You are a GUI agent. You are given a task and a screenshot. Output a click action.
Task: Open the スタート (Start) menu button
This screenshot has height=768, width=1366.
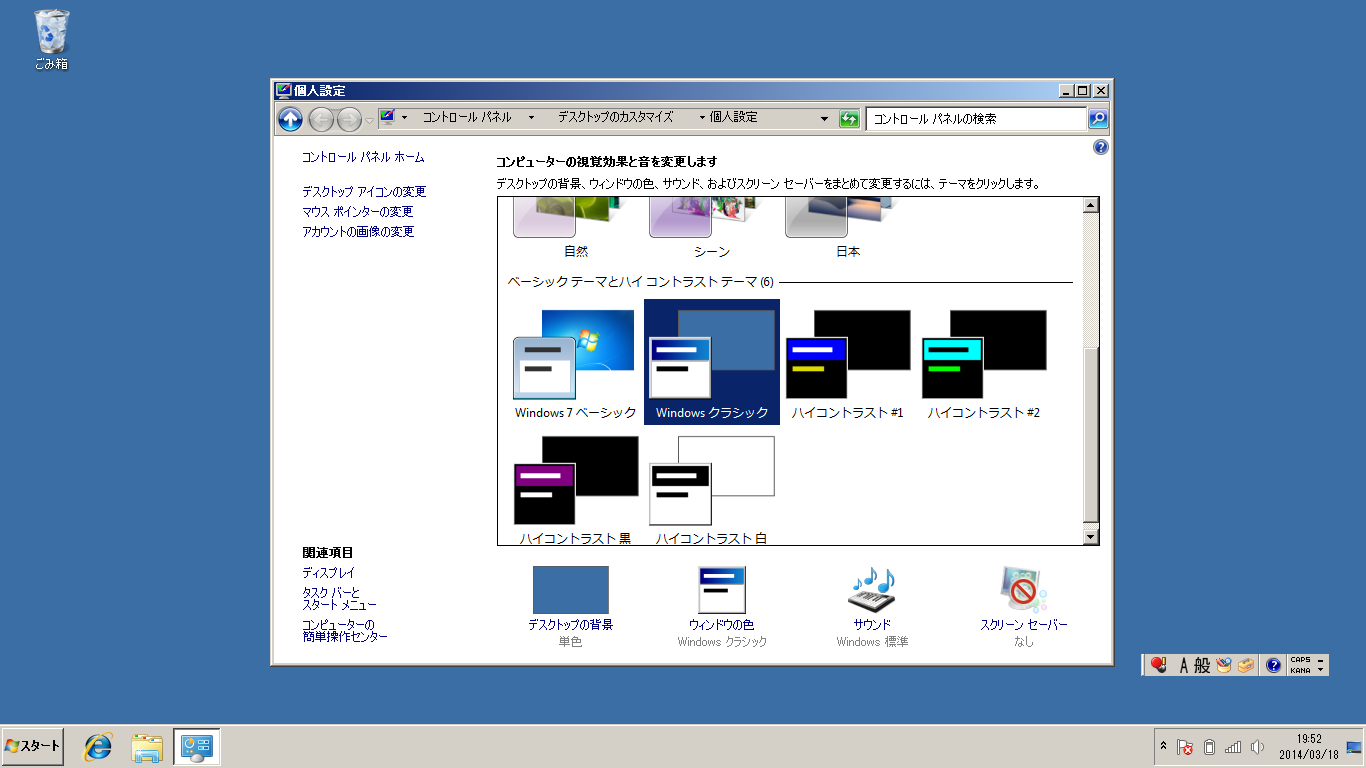coord(33,747)
